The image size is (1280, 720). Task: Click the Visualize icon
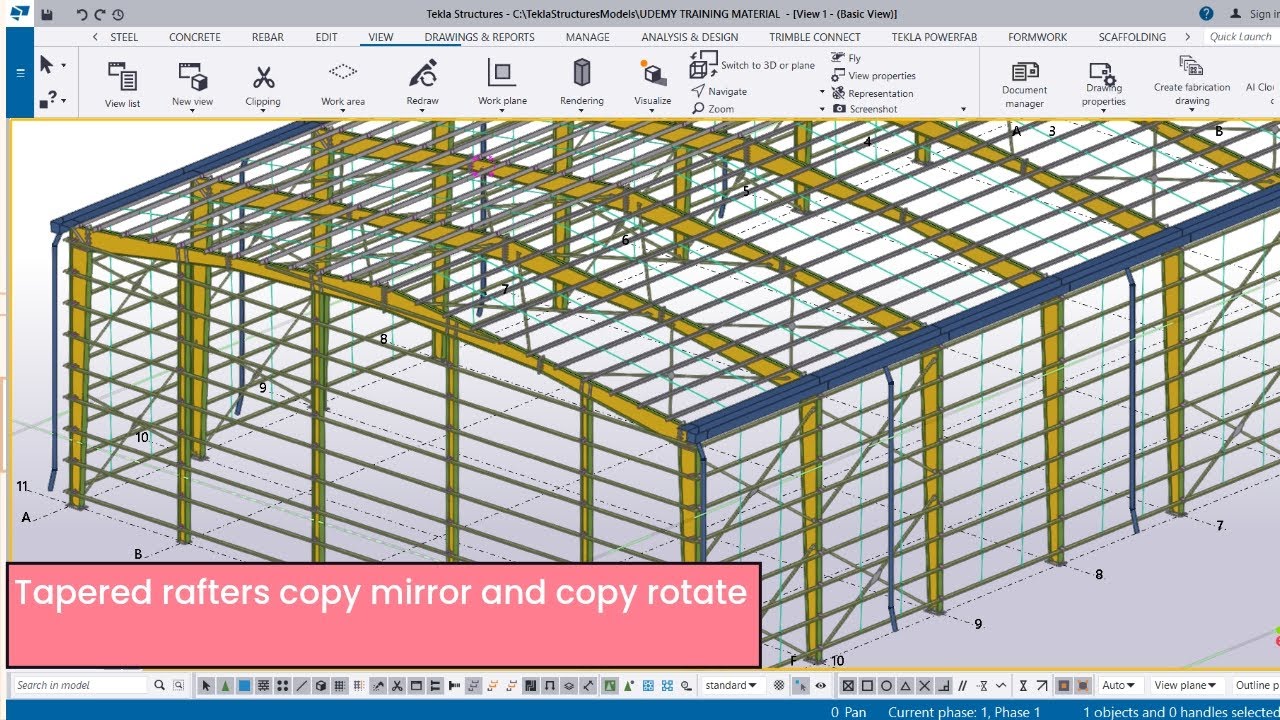pyautogui.click(x=653, y=73)
